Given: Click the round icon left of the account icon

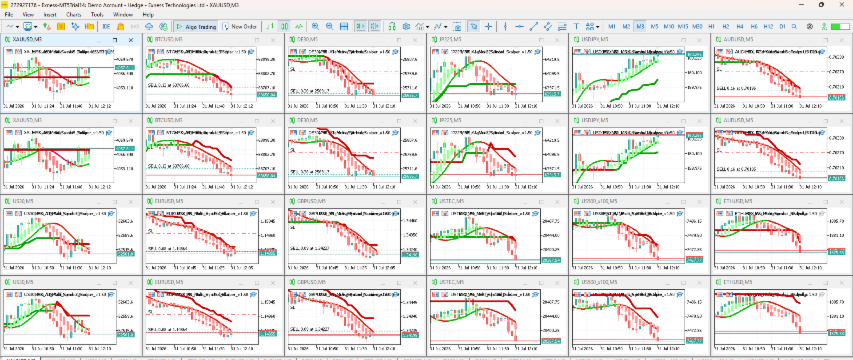Looking at the screenshot, I should click(810, 26).
